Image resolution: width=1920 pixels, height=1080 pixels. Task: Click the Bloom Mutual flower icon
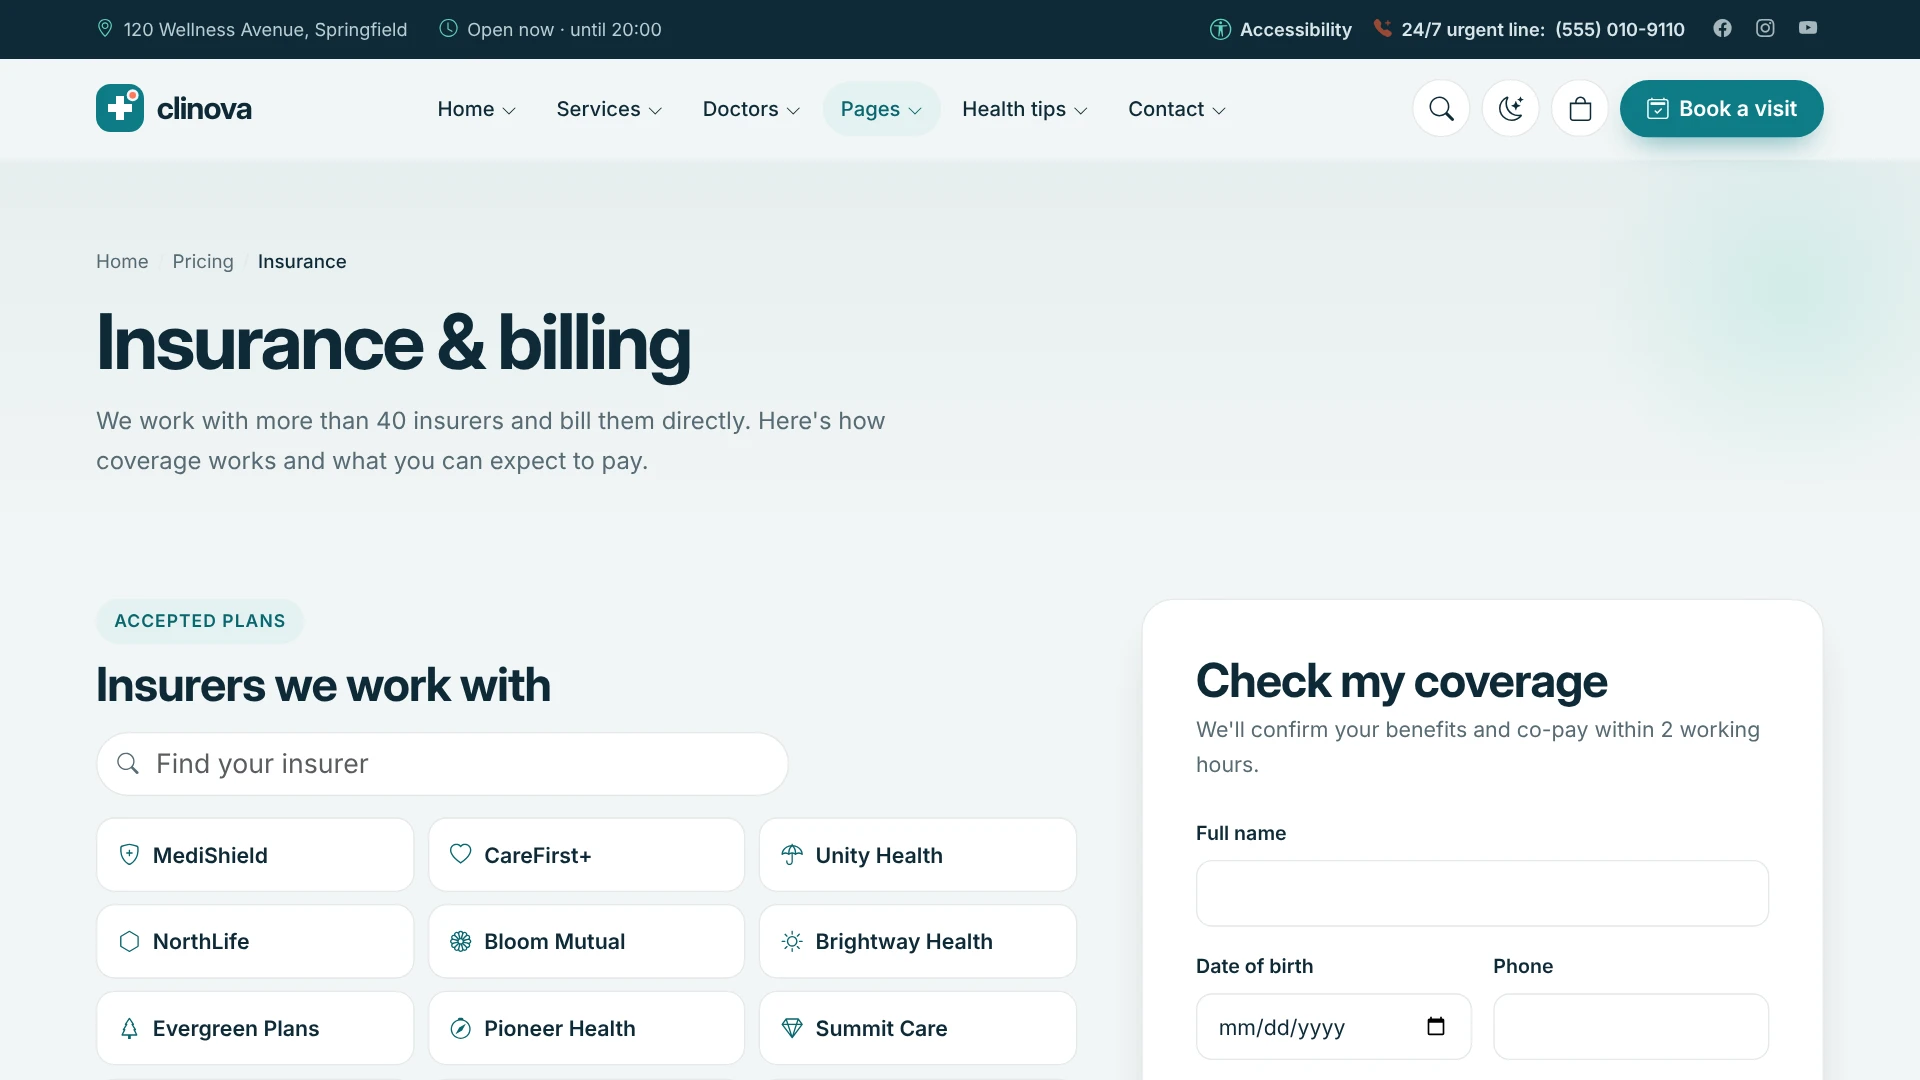[460, 941]
